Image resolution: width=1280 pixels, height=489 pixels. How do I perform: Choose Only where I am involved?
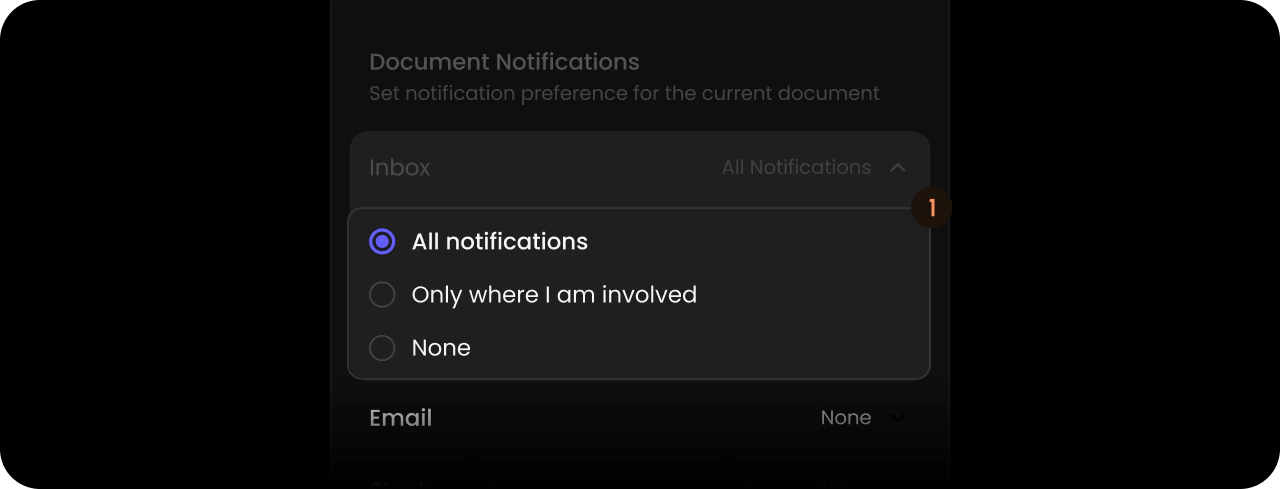click(382, 295)
